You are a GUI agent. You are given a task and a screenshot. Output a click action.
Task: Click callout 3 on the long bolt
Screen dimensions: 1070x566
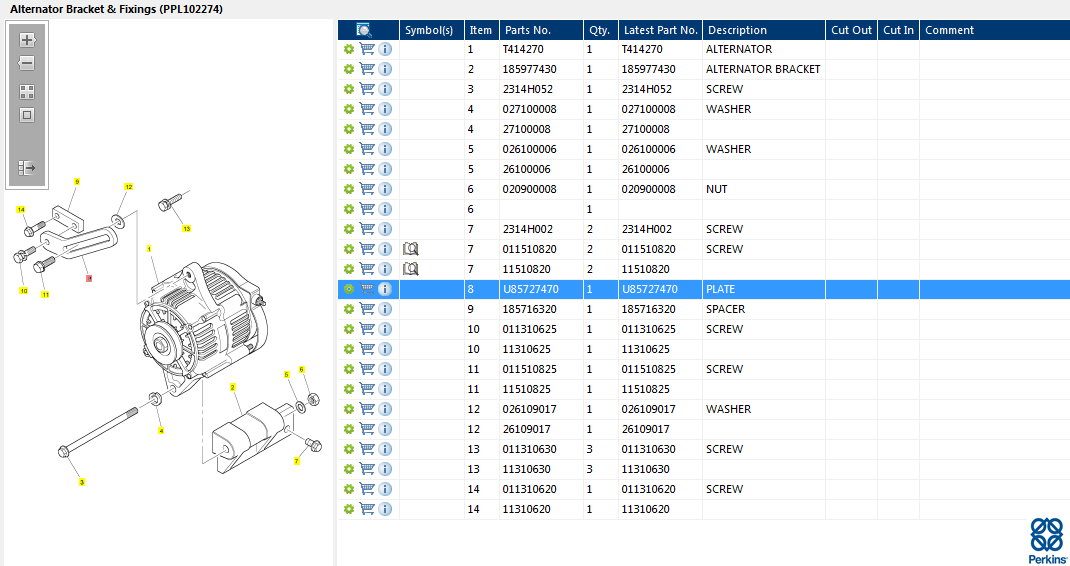[82, 482]
